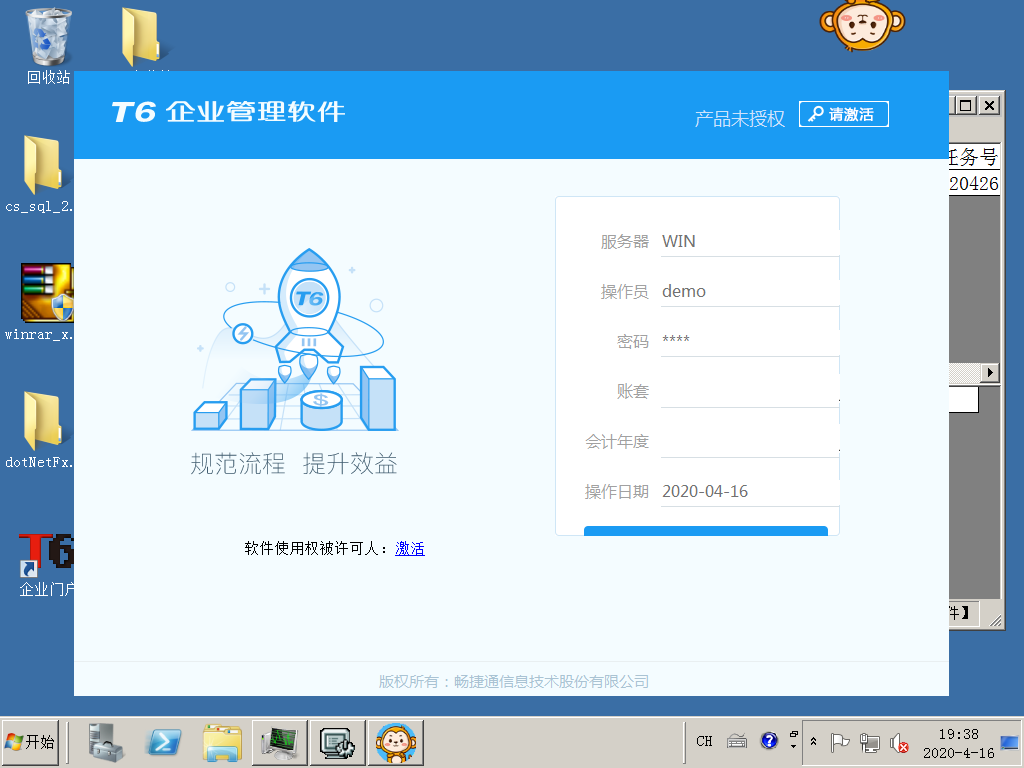
Task: Click the 操作日期 field showing 2020-04-16
Action: [750, 492]
